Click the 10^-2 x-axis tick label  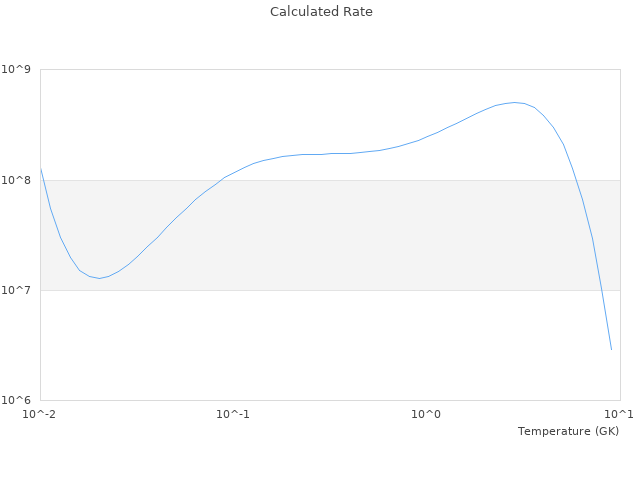(x=40, y=414)
